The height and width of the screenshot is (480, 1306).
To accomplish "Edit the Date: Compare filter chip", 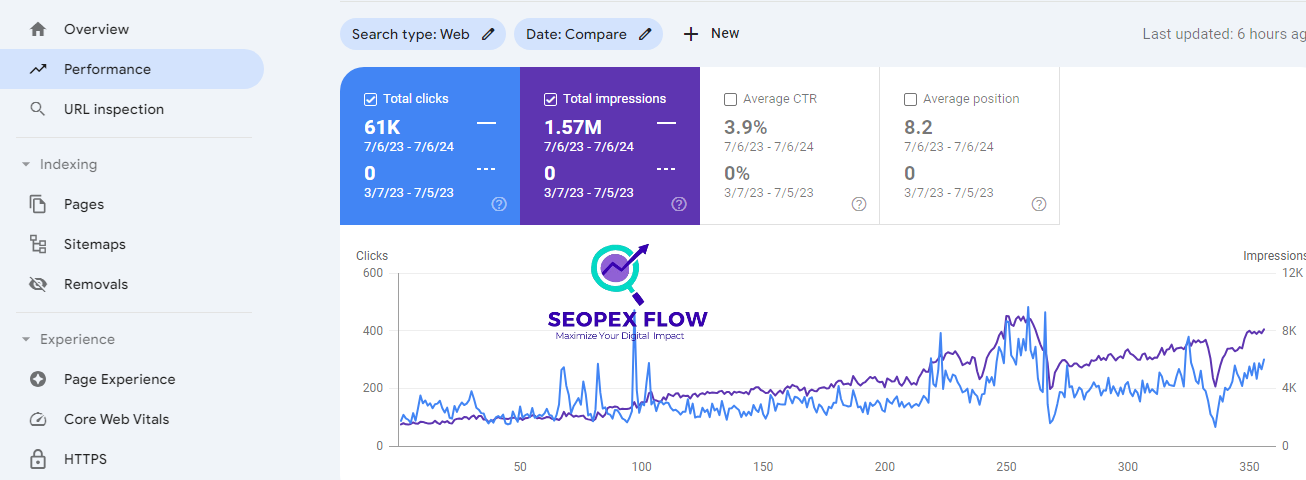I will tap(588, 34).
